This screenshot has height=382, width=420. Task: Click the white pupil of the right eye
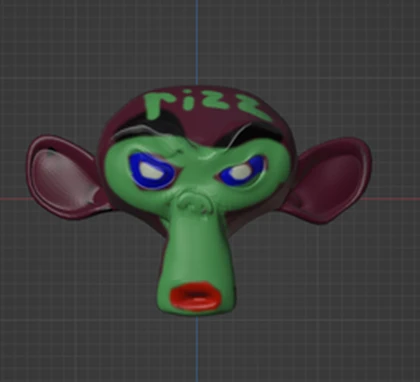tap(241, 171)
